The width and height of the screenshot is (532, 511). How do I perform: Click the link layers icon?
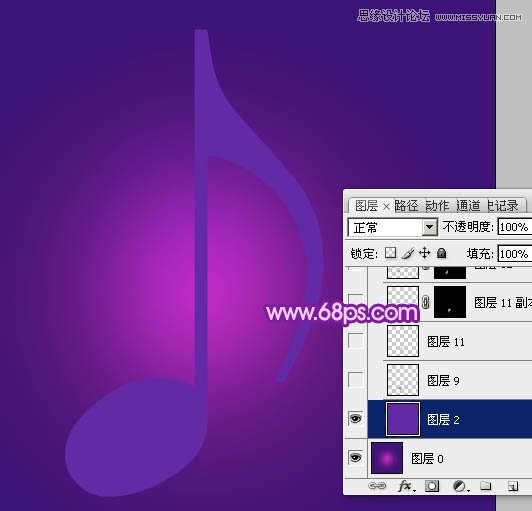tap(377, 486)
